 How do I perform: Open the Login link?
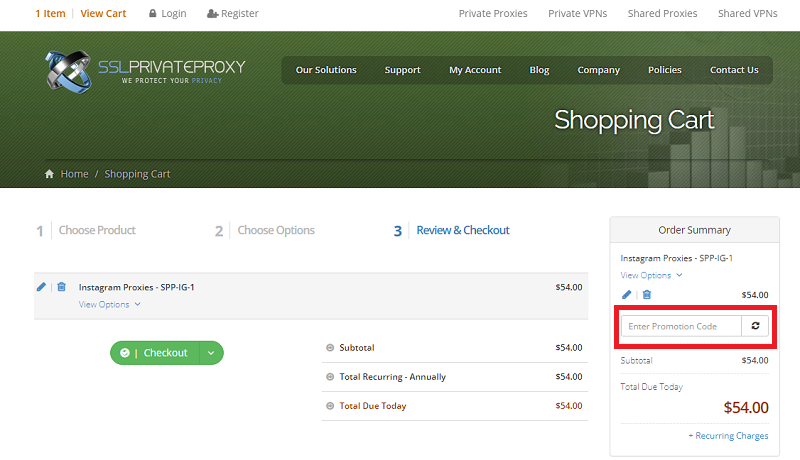click(173, 13)
